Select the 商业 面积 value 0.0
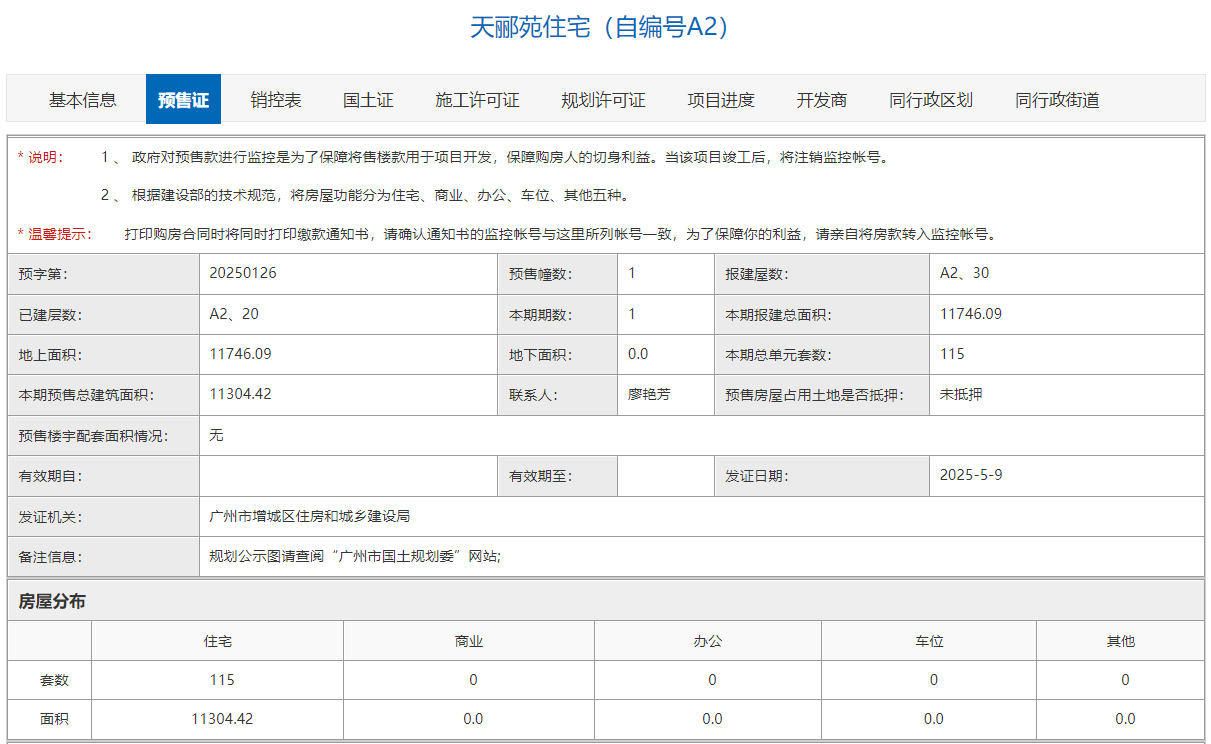 (x=473, y=719)
